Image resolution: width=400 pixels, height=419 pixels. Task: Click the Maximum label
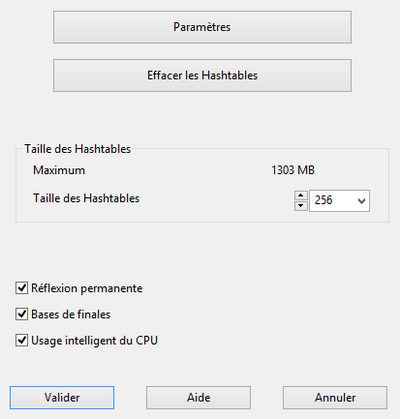tap(59, 170)
